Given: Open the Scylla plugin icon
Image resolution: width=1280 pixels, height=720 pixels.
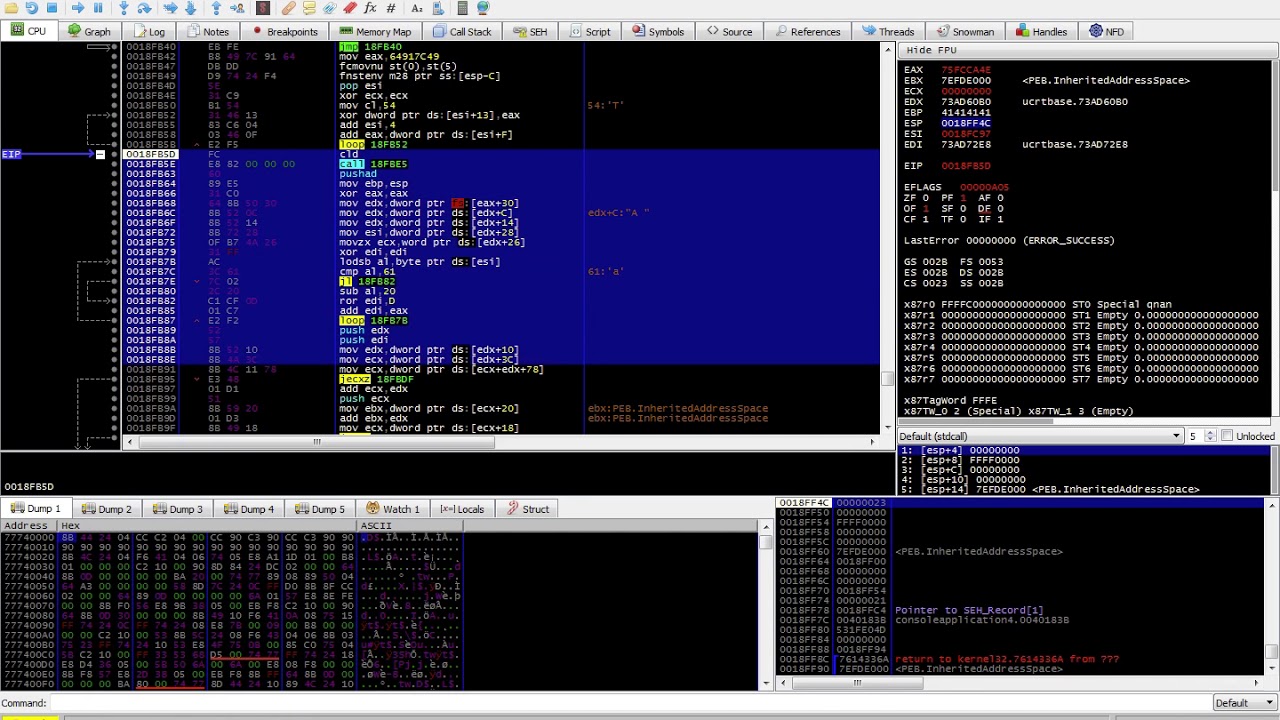Looking at the screenshot, I should [x=263, y=8].
